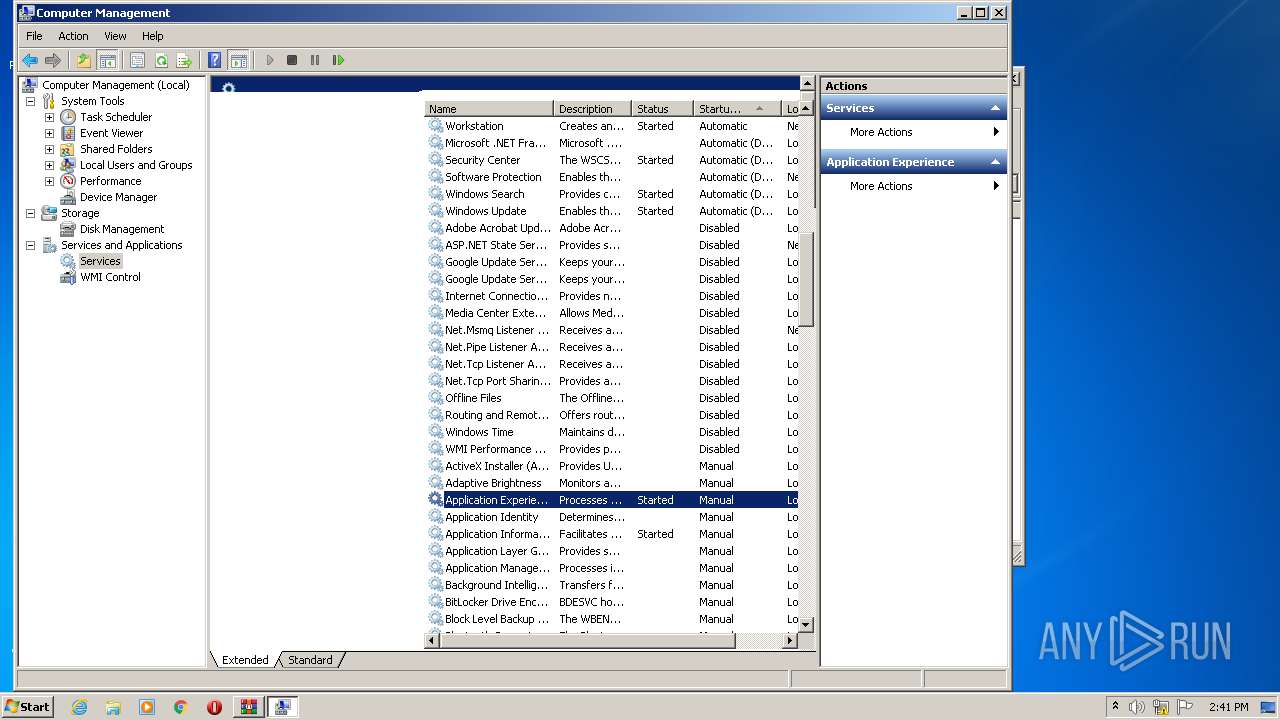Switch to the Extended tab
The height and width of the screenshot is (720, 1280).
click(x=245, y=660)
